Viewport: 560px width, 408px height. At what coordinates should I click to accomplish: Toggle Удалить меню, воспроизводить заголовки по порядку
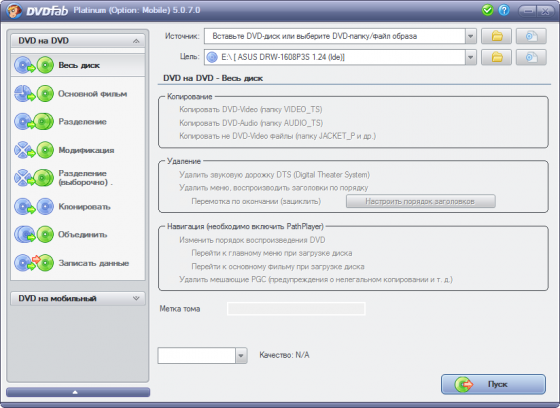(274, 188)
